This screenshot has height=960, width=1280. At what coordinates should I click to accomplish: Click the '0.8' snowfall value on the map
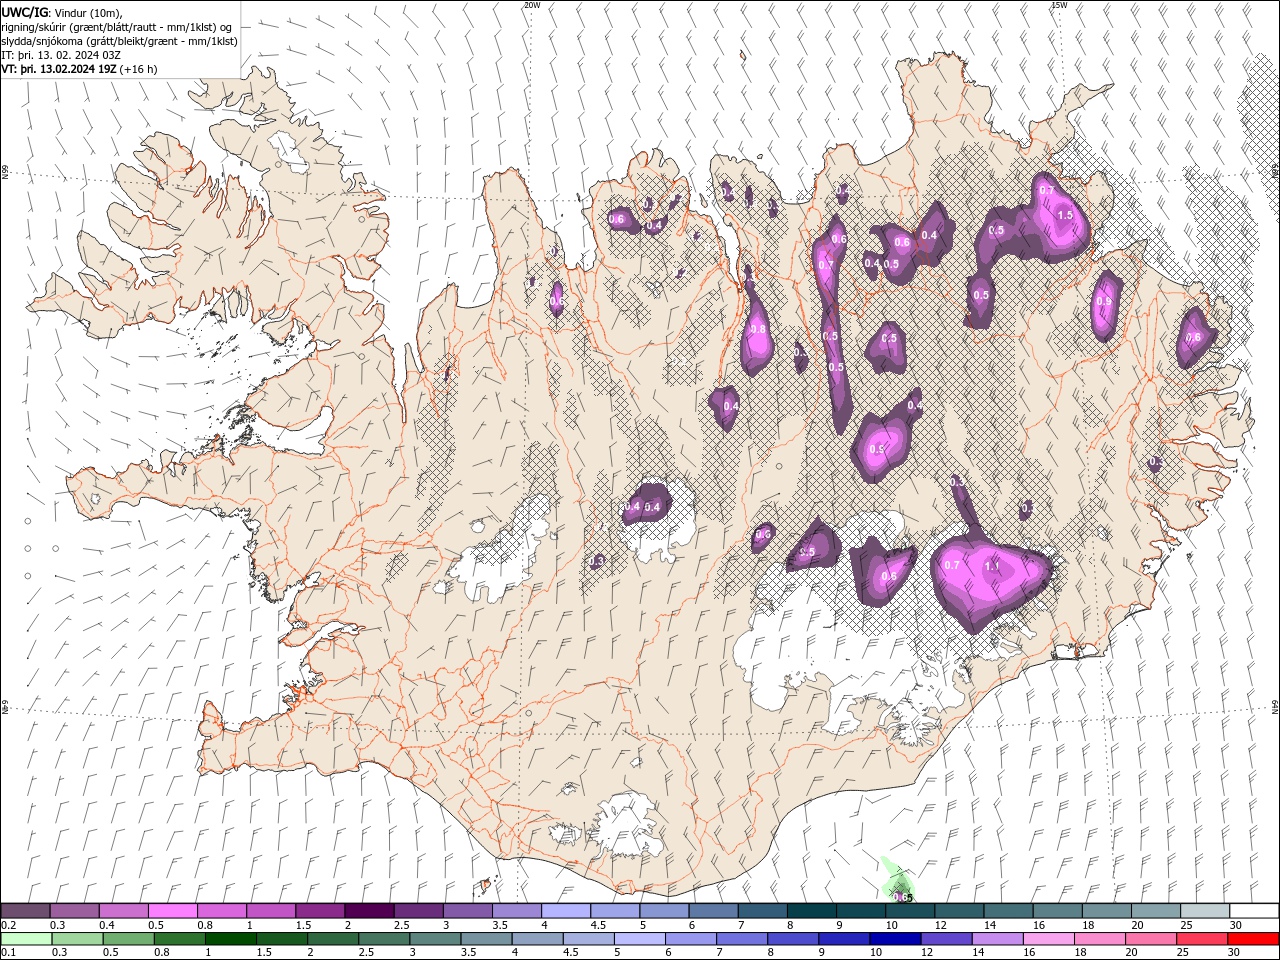(758, 329)
